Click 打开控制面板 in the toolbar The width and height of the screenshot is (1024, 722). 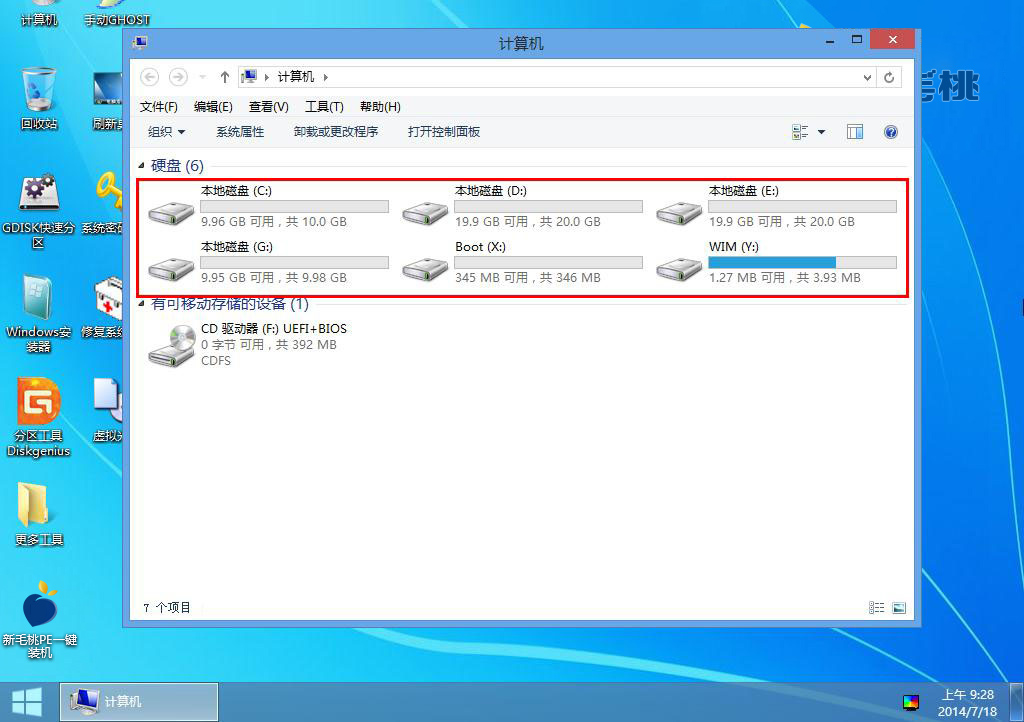(444, 132)
